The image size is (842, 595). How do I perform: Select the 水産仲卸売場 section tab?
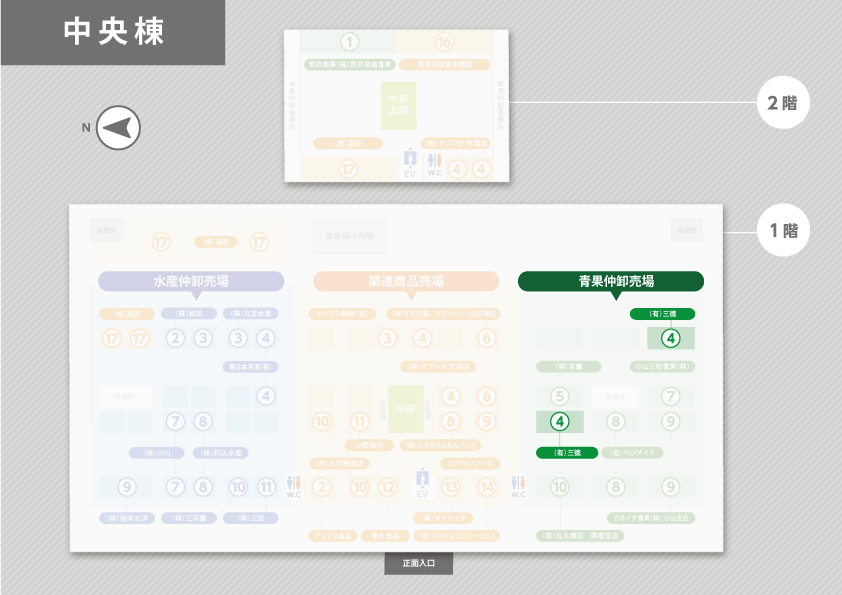[191, 281]
